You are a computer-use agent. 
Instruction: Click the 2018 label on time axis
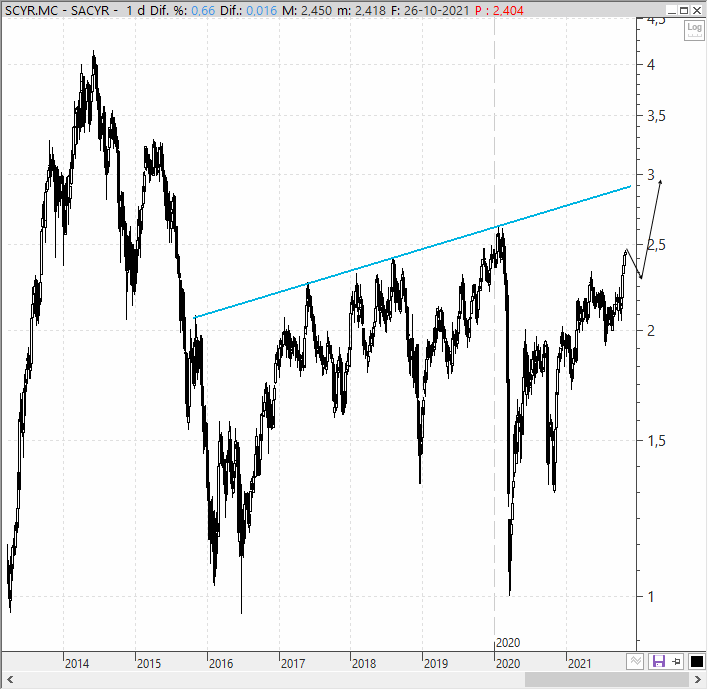(364, 664)
